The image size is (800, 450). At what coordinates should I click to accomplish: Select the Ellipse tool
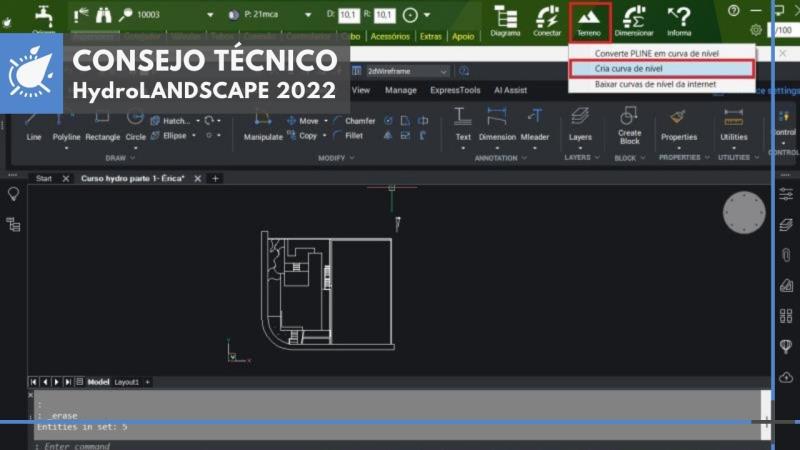pos(169,136)
